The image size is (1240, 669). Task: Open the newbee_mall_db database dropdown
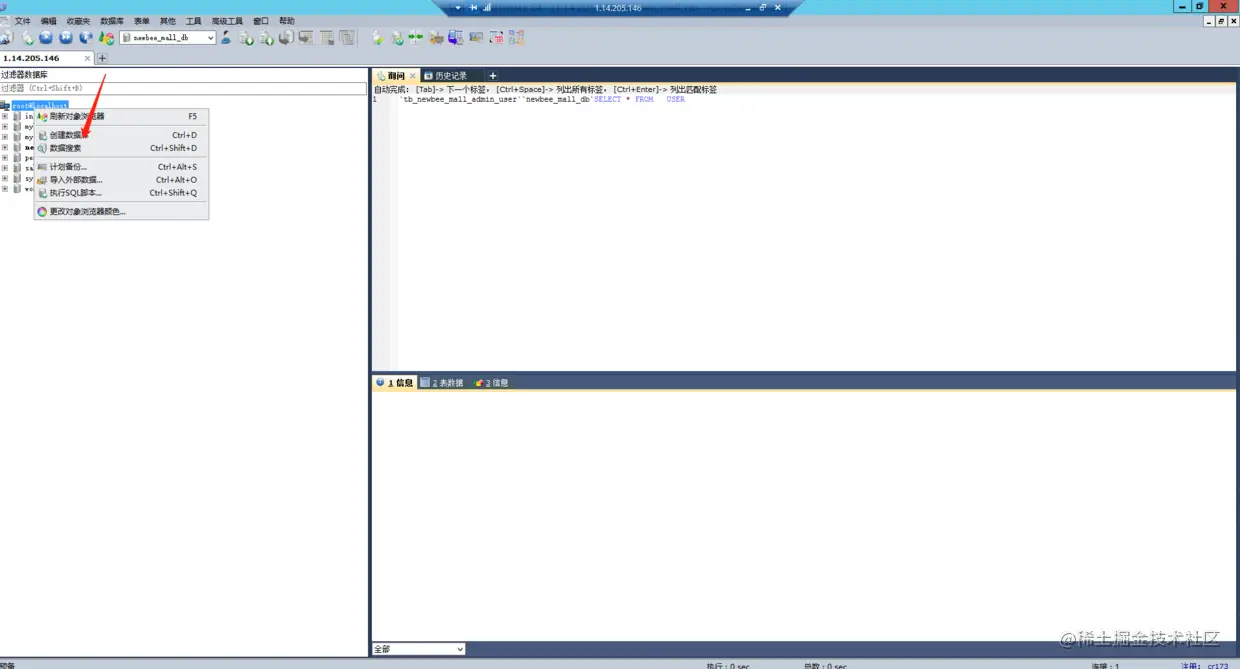point(168,38)
